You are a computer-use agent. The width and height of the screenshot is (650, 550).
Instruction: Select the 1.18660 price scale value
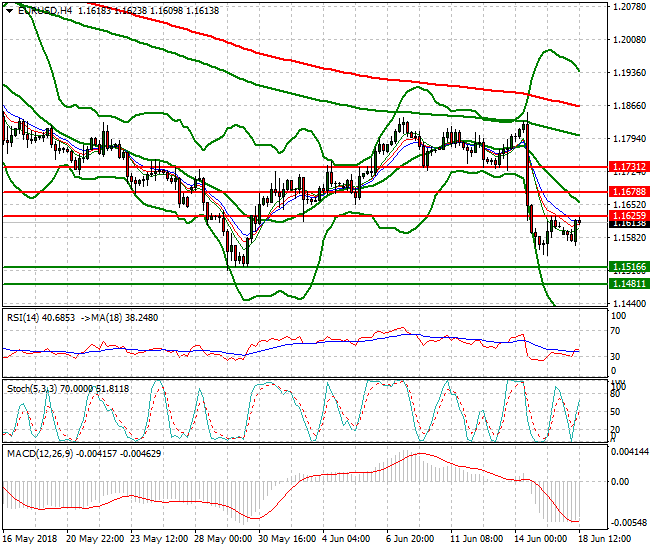[x=629, y=106]
